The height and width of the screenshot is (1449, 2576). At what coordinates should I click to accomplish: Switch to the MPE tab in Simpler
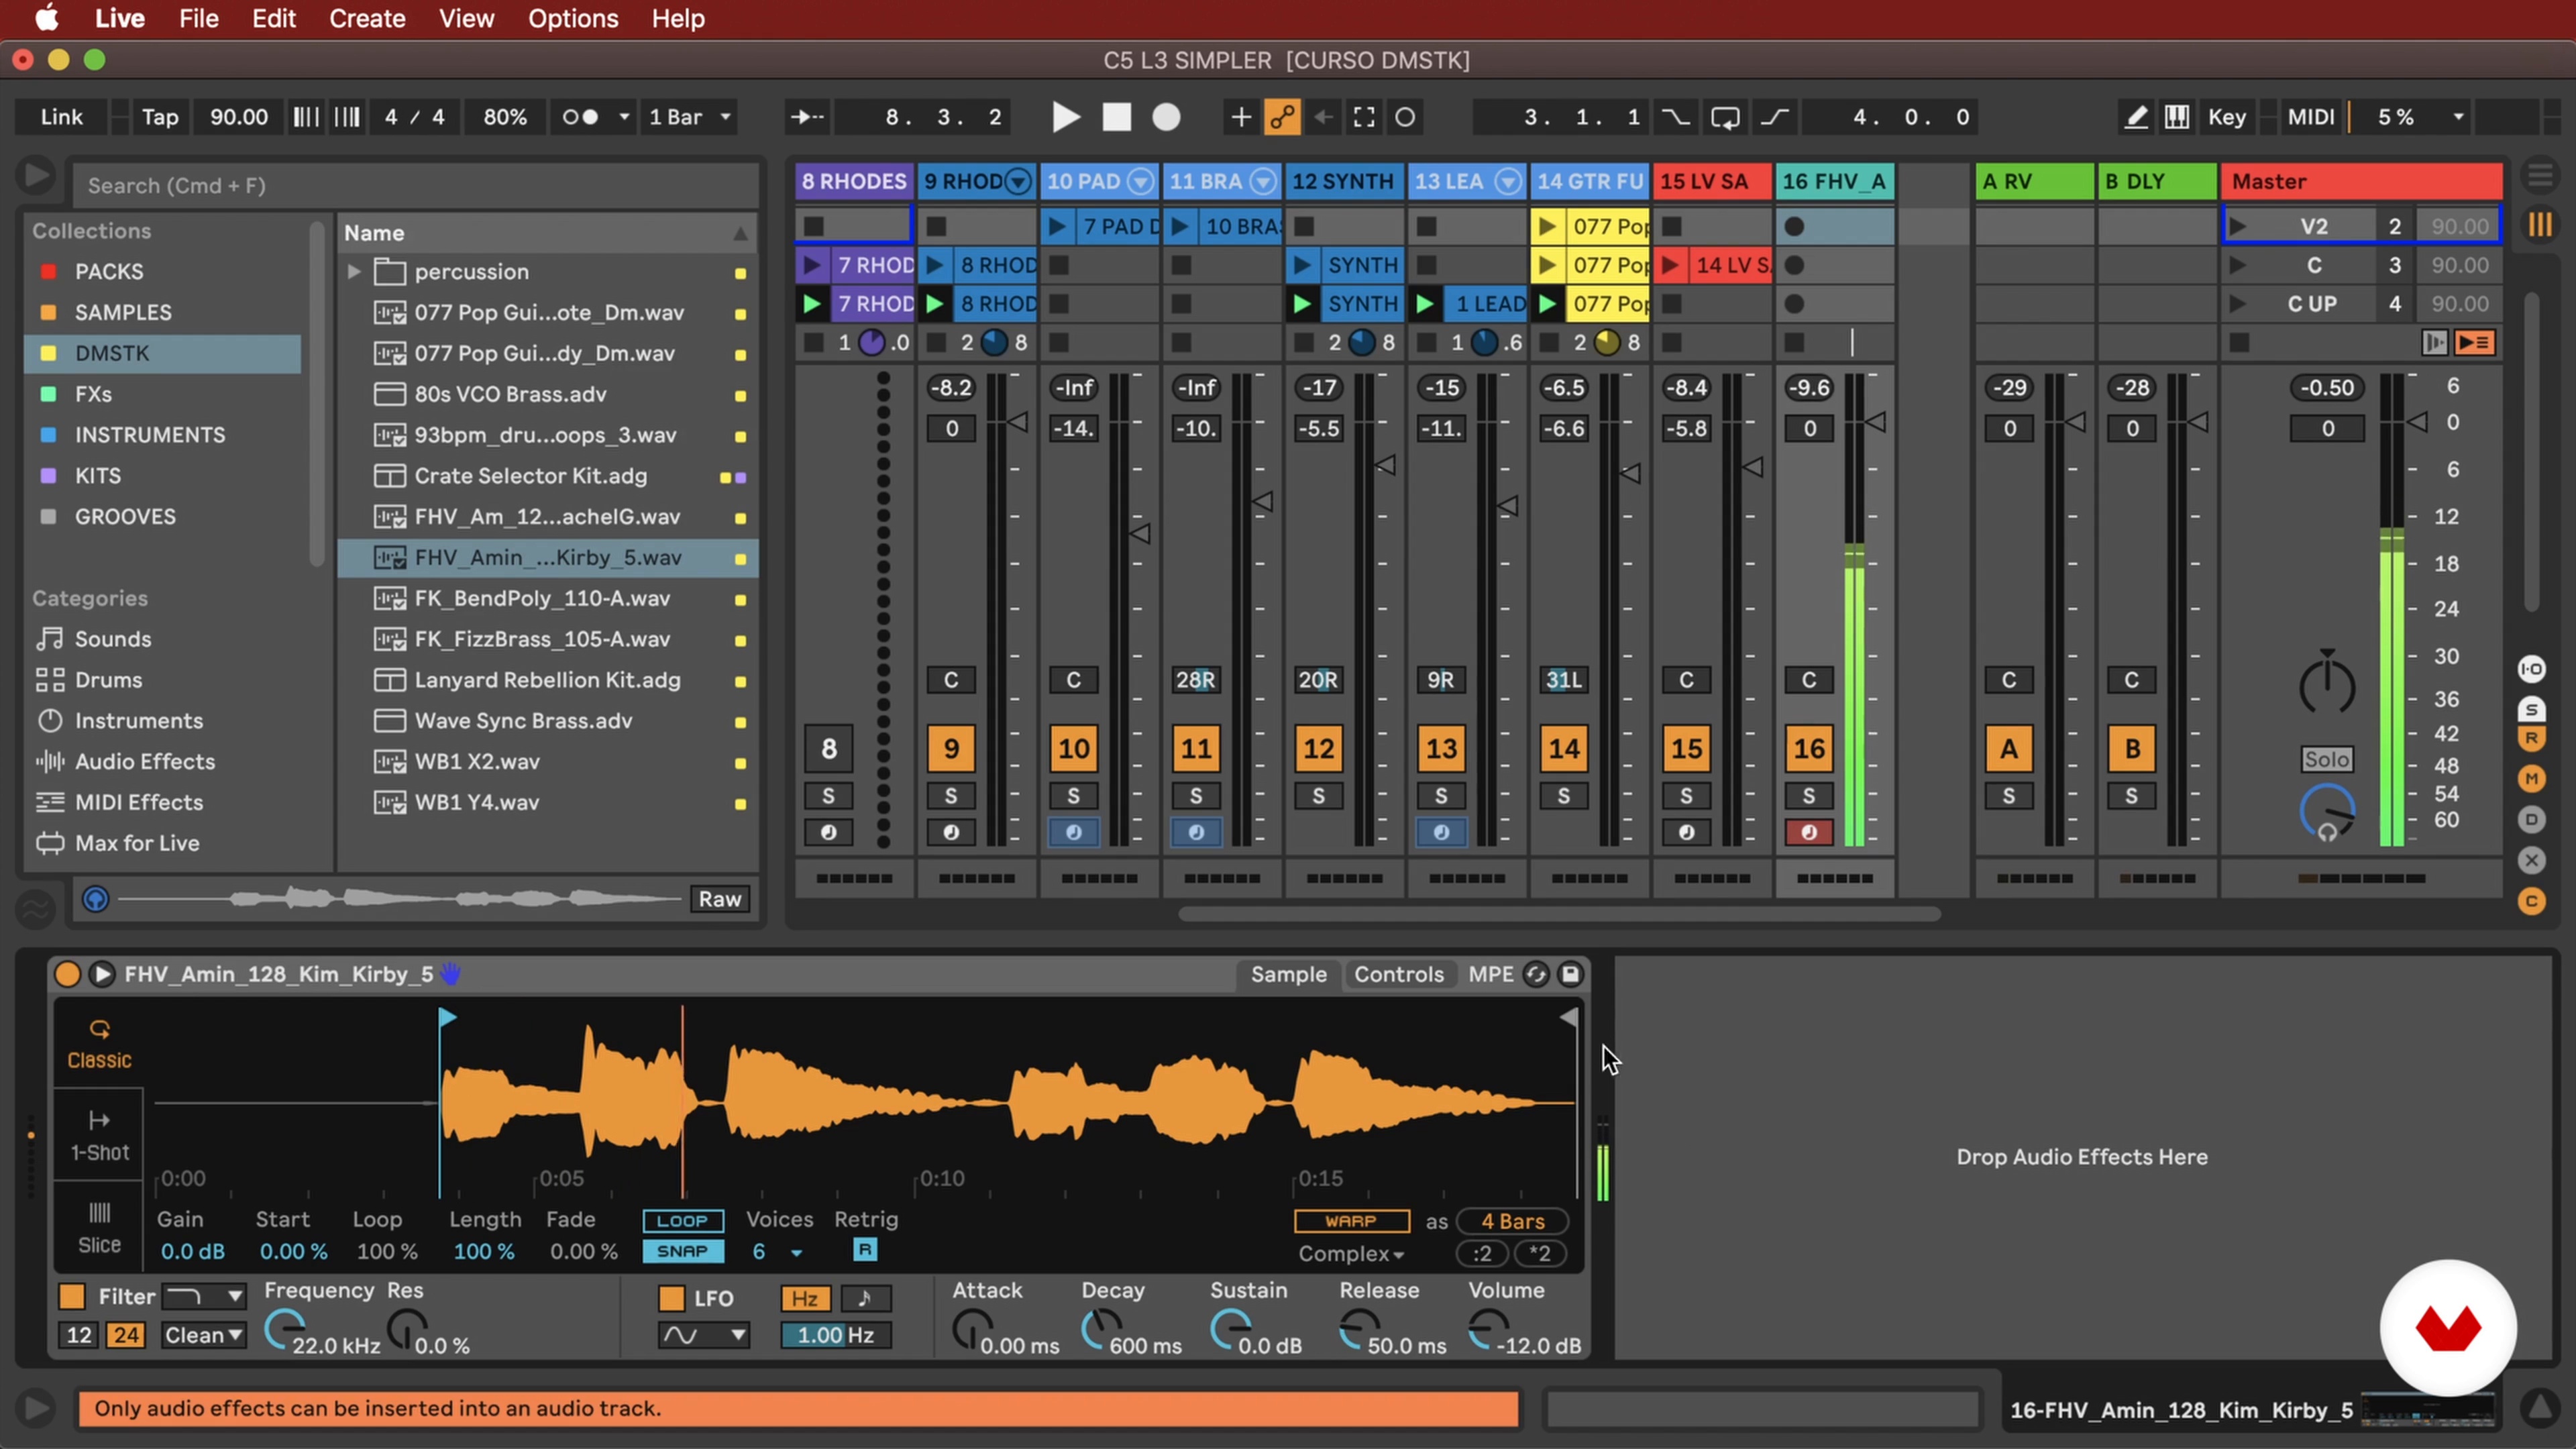click(x=1490, y=974)
